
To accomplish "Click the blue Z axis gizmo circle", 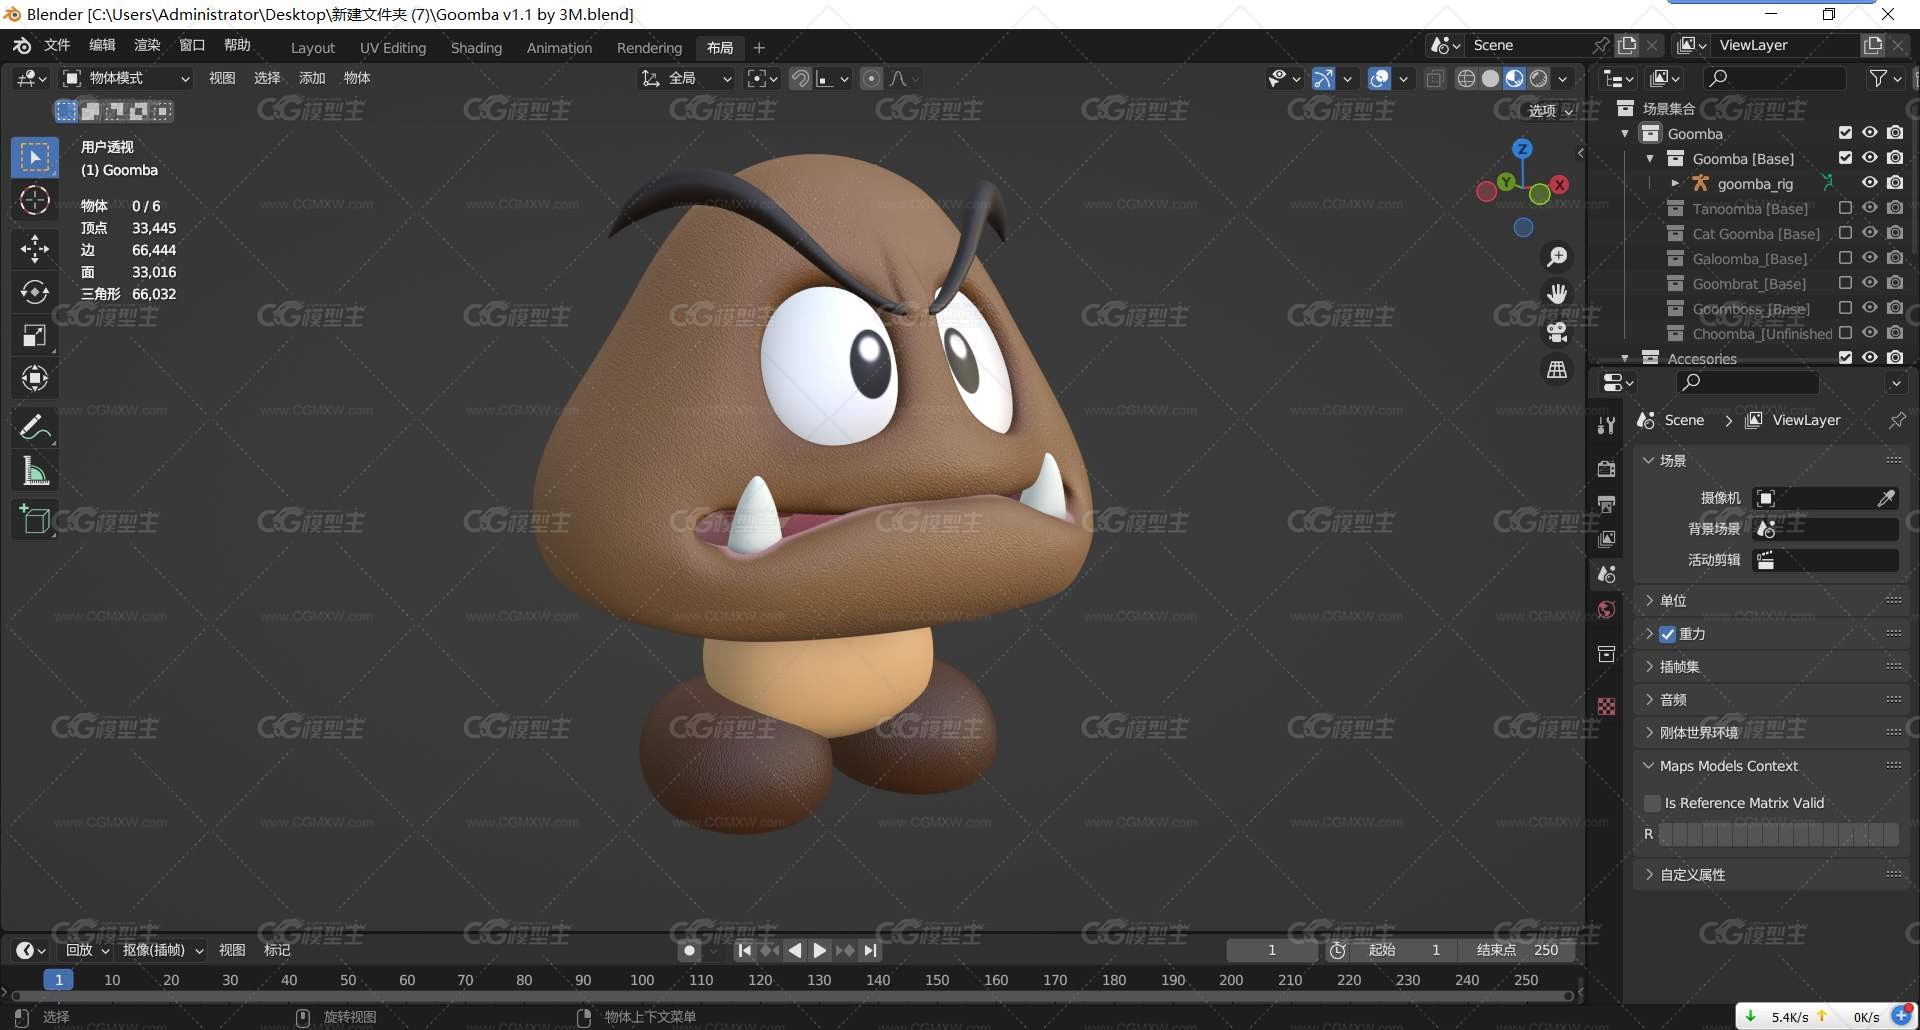I will pos(1522,149).
